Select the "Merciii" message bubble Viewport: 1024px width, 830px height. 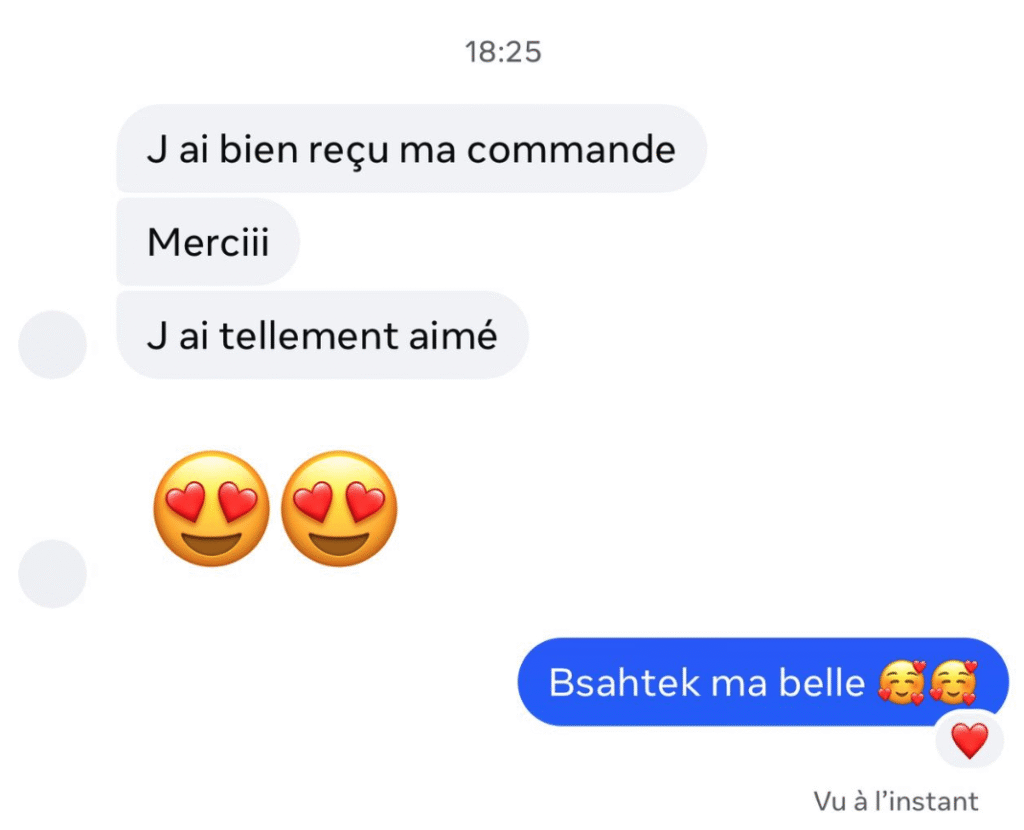point(208,242)
